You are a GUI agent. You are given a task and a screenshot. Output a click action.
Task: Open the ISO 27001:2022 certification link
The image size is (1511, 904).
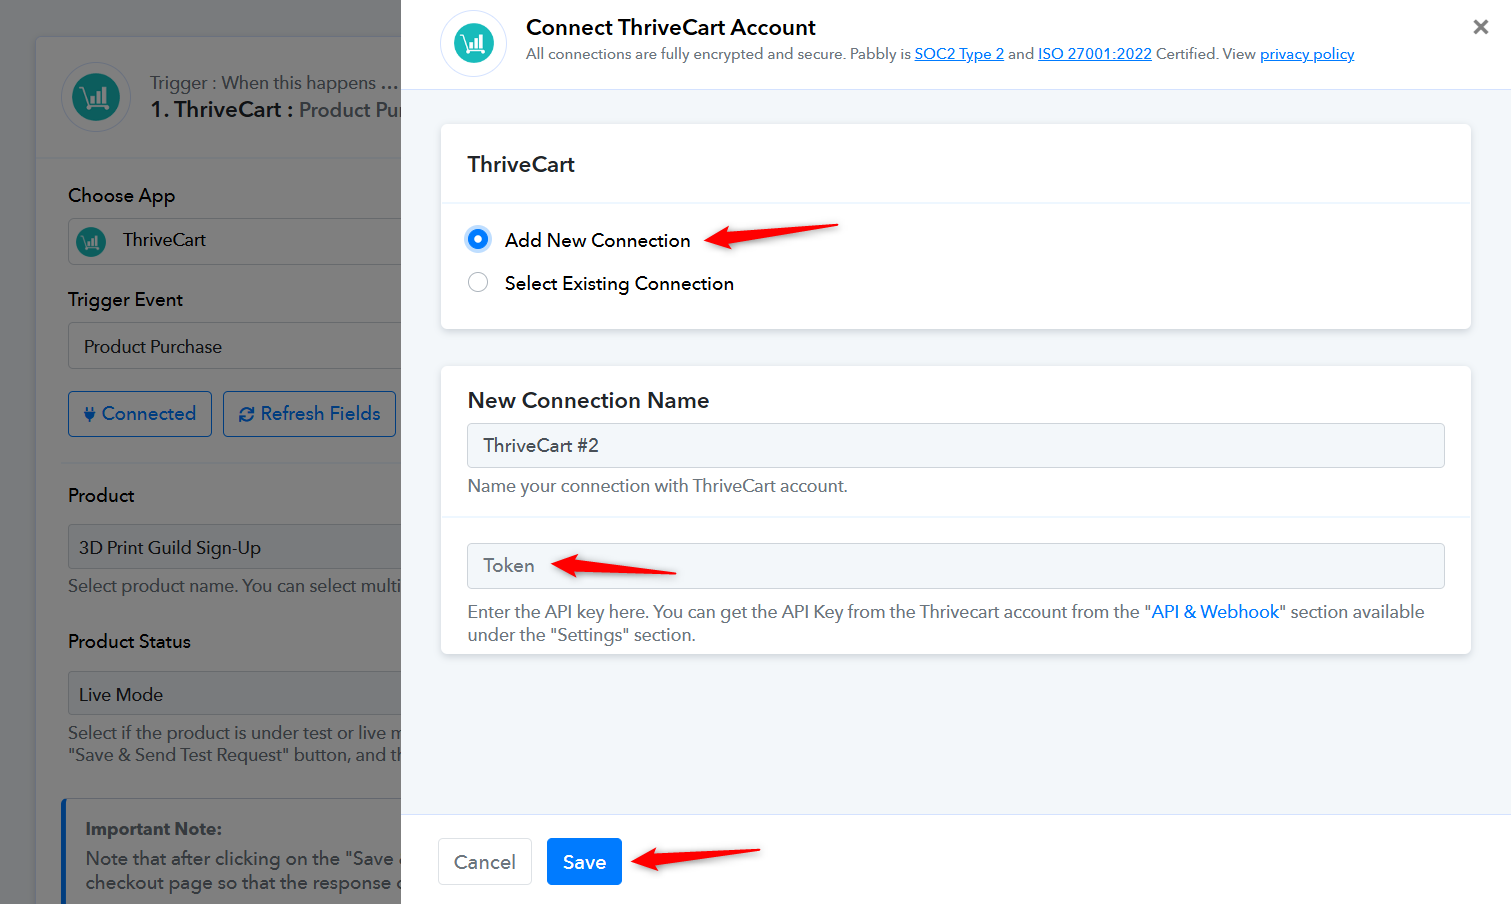pos(1094,54)
